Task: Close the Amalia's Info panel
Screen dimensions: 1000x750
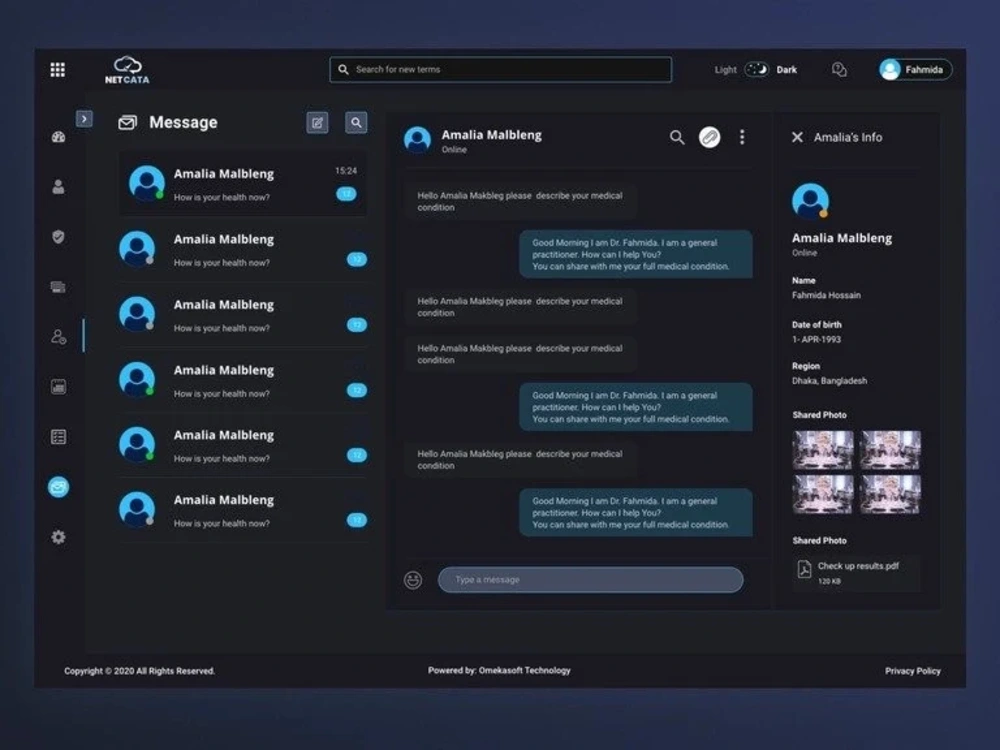Action: [x=797, y=137]
